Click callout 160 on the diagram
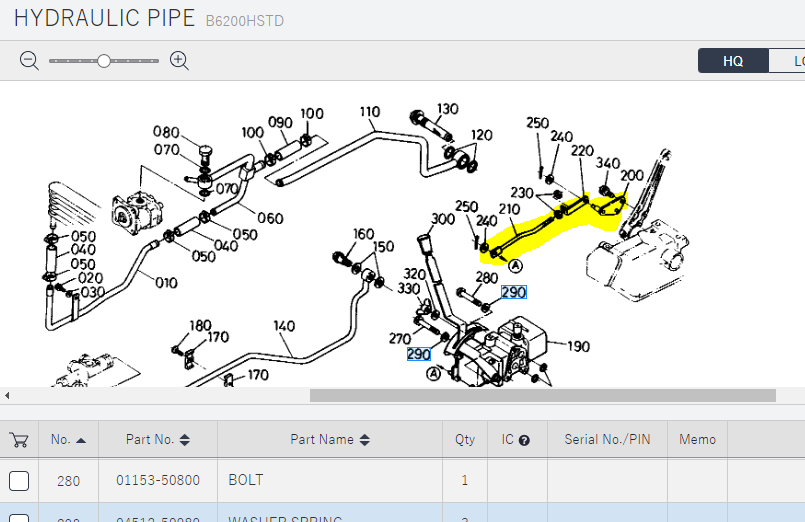The width and height of the screenshot is (805, 522). (363, 234)
